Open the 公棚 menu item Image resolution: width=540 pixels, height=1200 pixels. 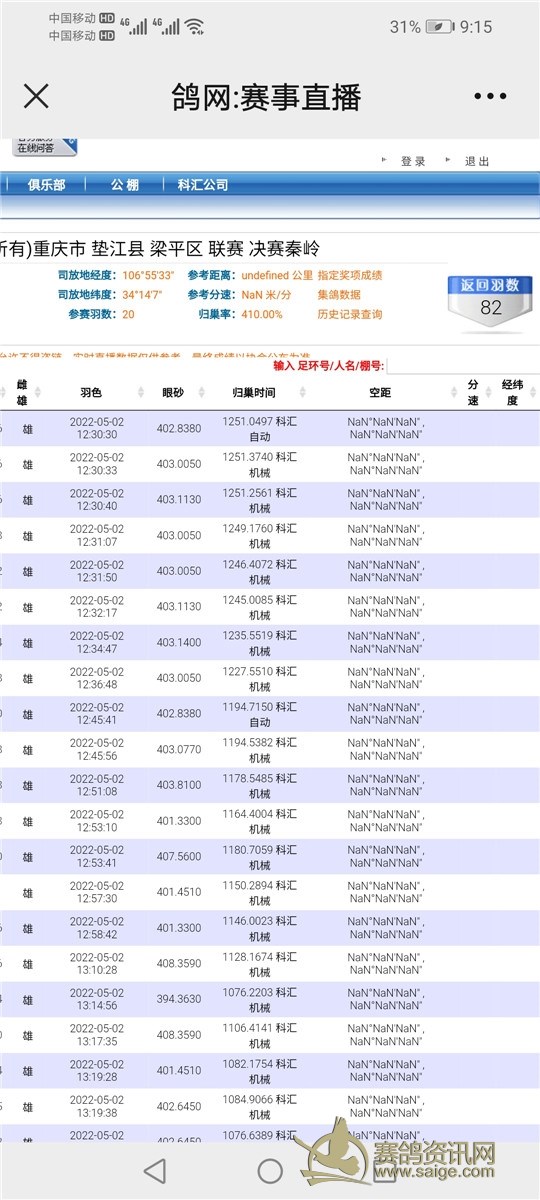click(x=125, y=185)
